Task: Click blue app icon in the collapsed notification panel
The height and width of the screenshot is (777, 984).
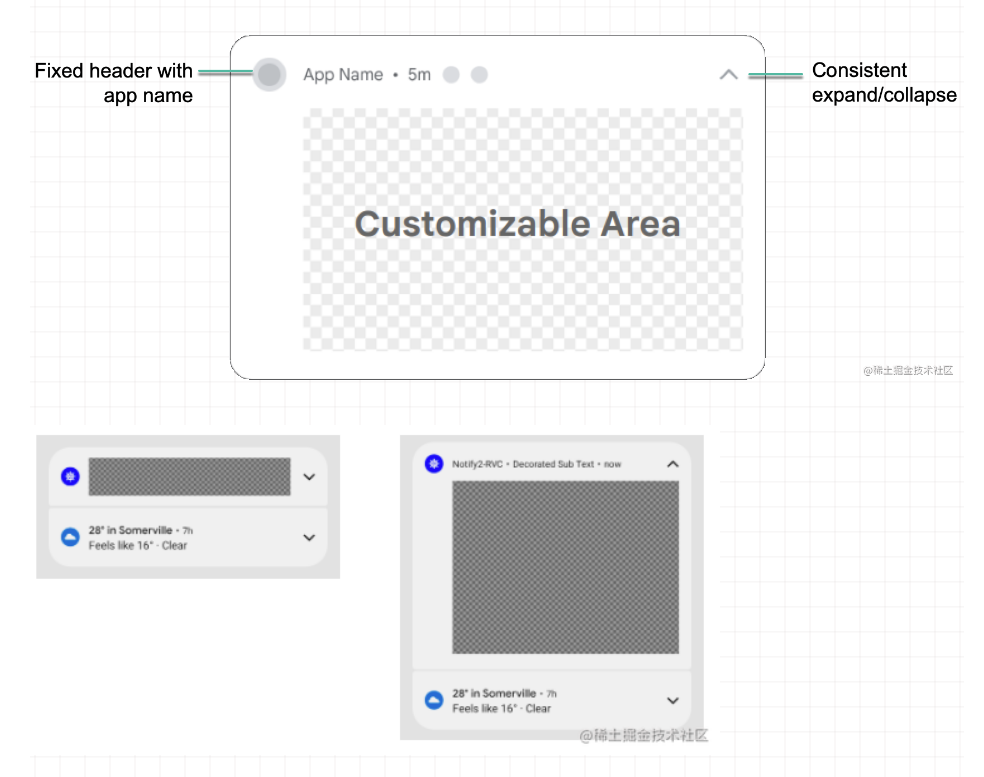Action: click(x=69, y=477)
